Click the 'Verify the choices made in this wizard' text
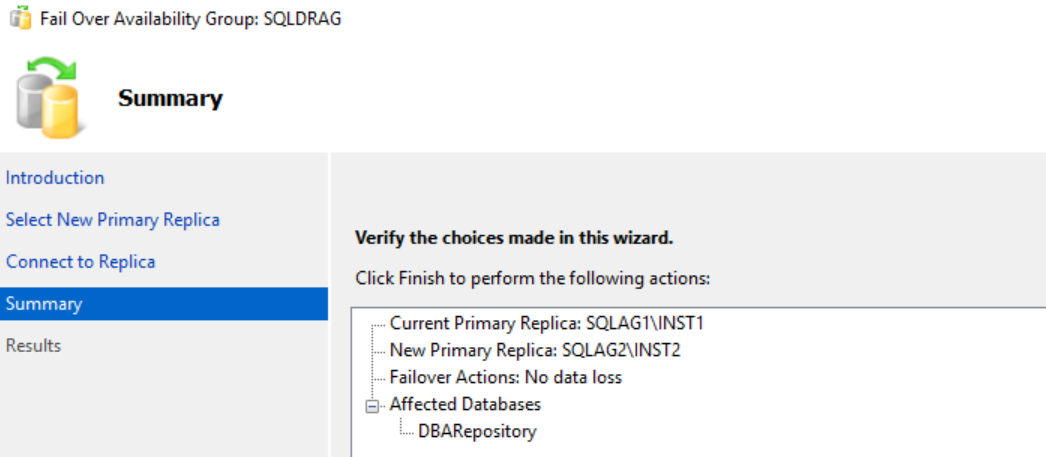1046x457 pixels. click(514, 239)
